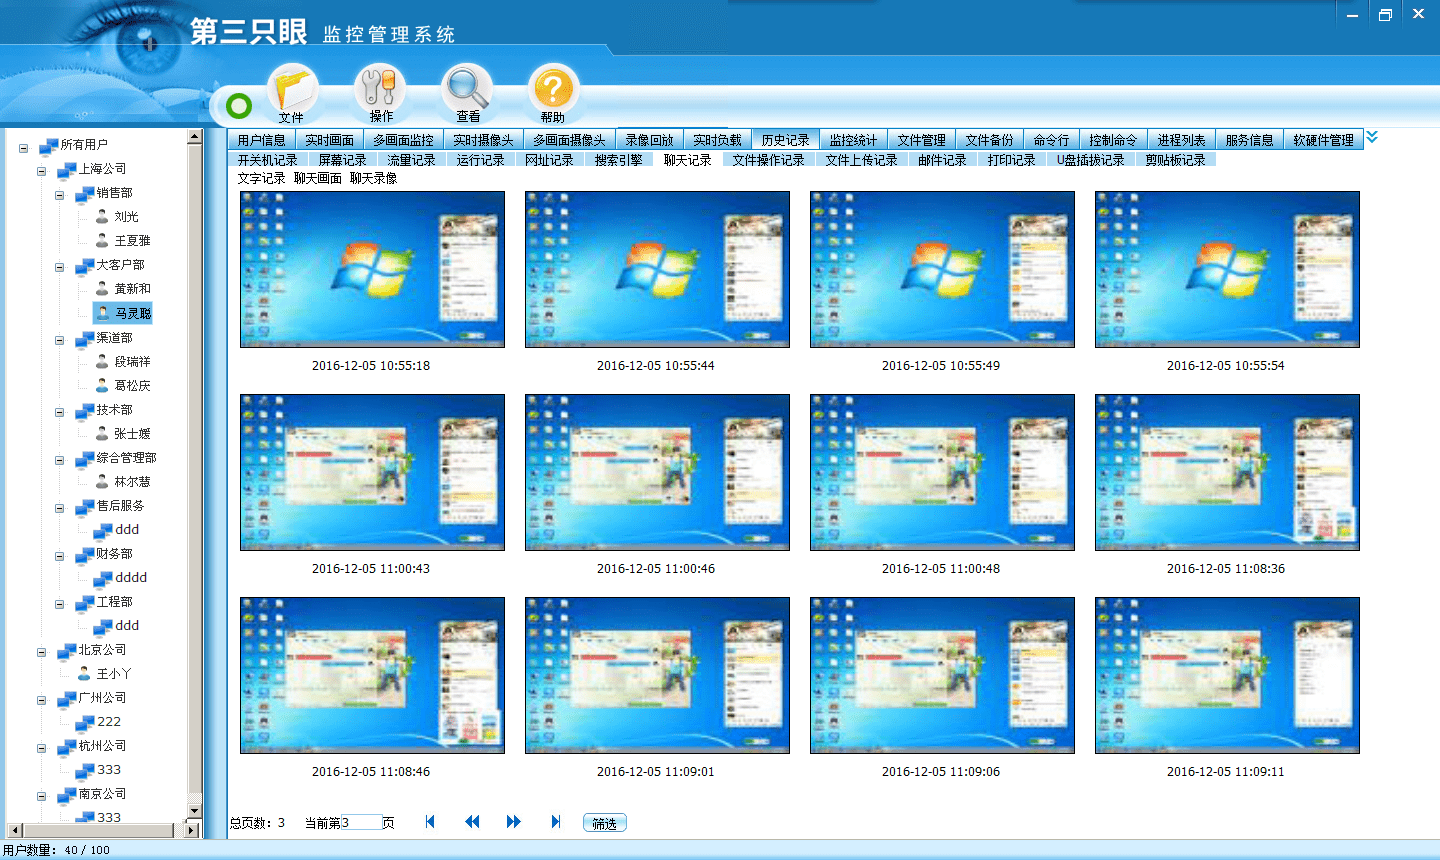Image resolution: width=1440 pixels, height=860 pixels.
Task: Click the user icon beside 段瑞祥
Action: [x=102, y=361]
